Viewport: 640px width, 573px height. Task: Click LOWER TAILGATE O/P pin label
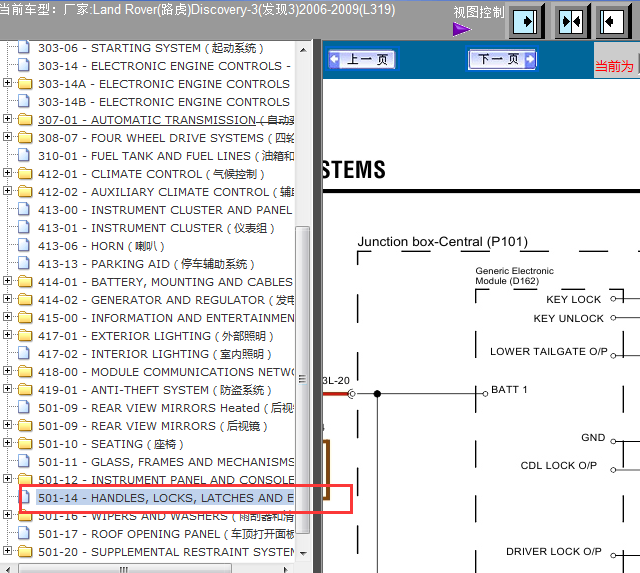(549, 351)
